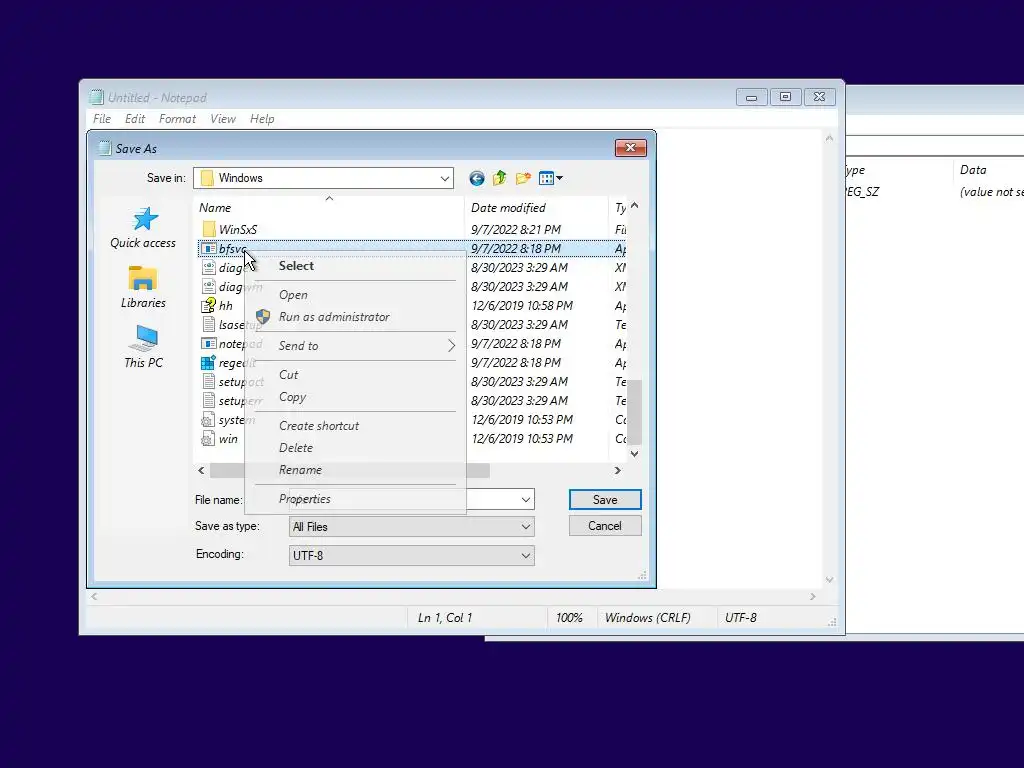Choose Run as administrator in context menu

click(355, 317)
